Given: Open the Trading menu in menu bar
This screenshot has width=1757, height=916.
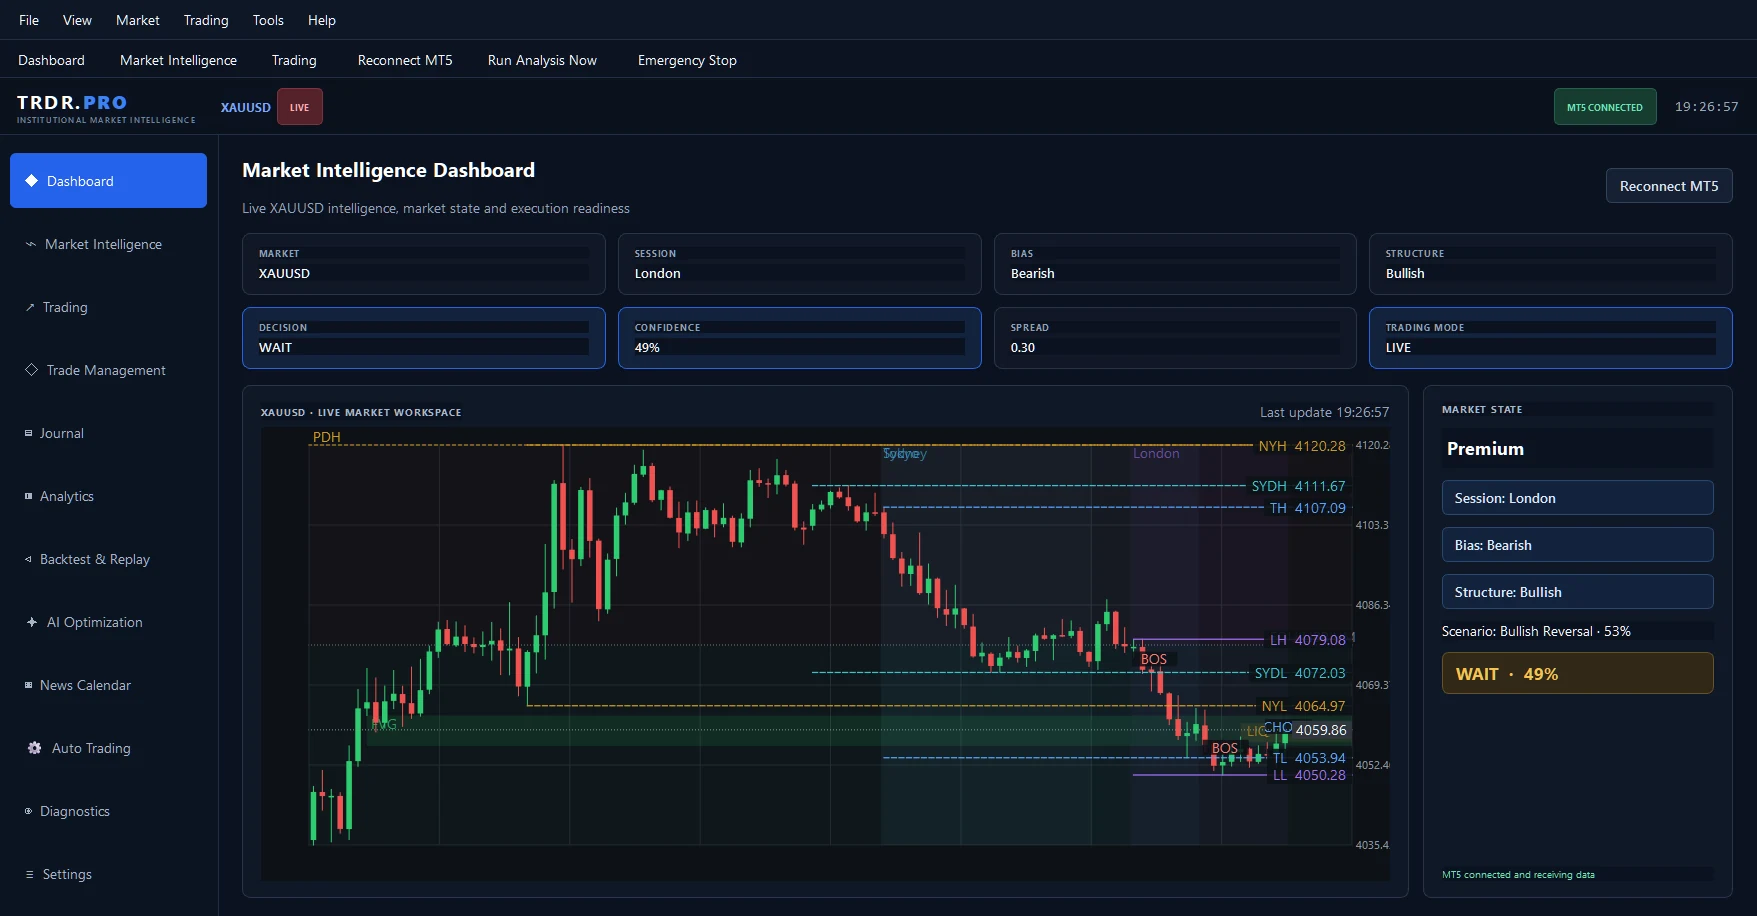Looking at the screenshot, I should click(x=206, y=20).
